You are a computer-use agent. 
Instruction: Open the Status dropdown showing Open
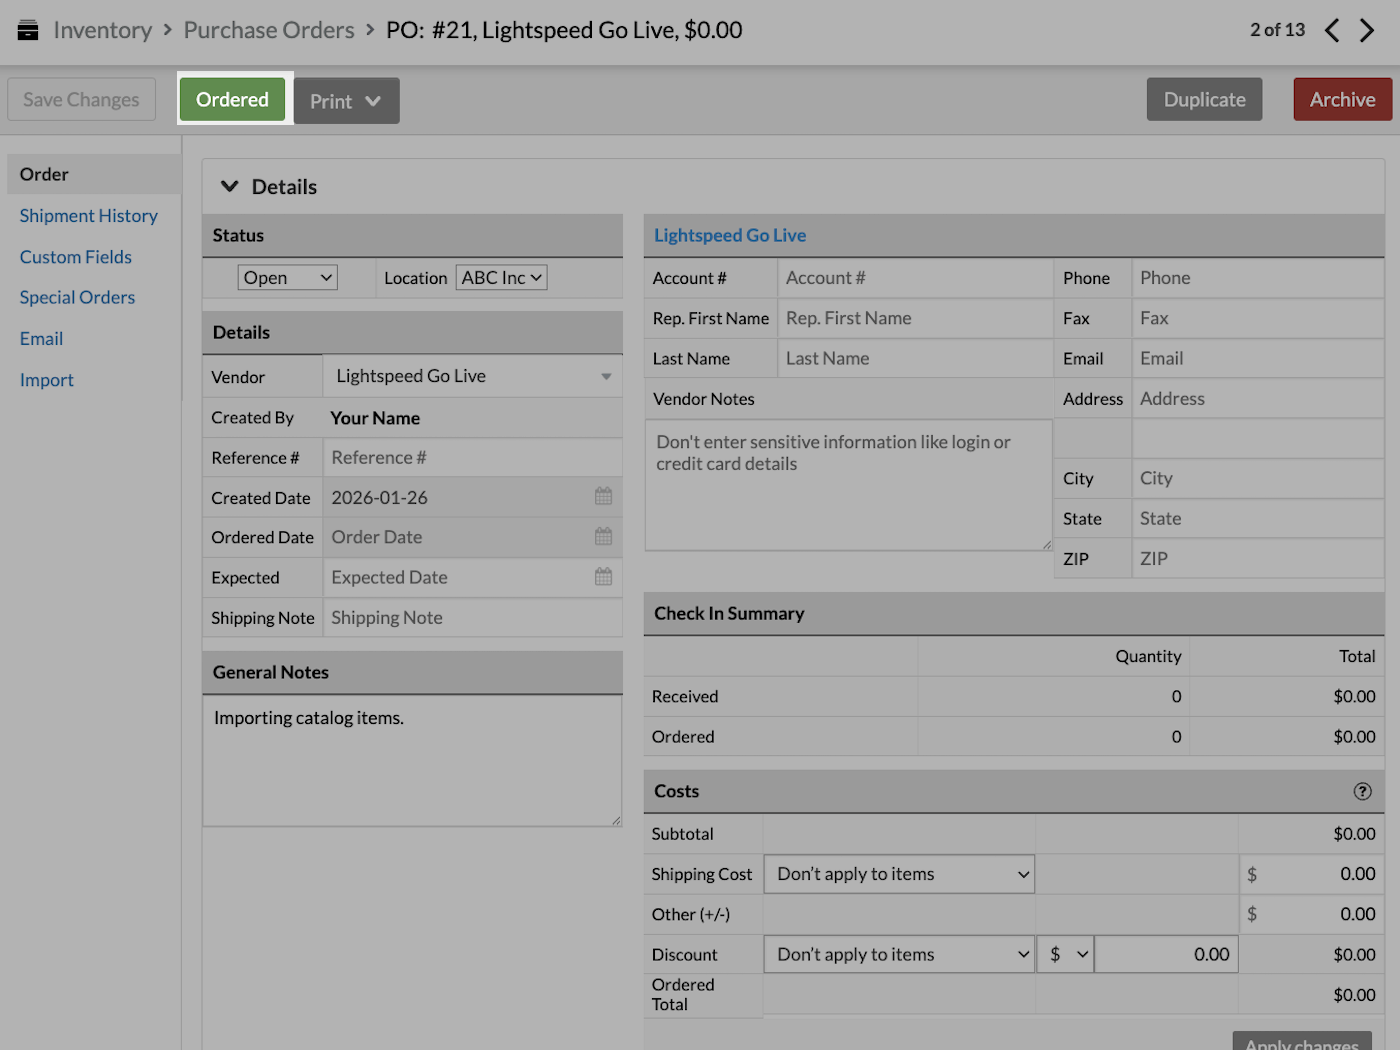click(x=287, y=277)
